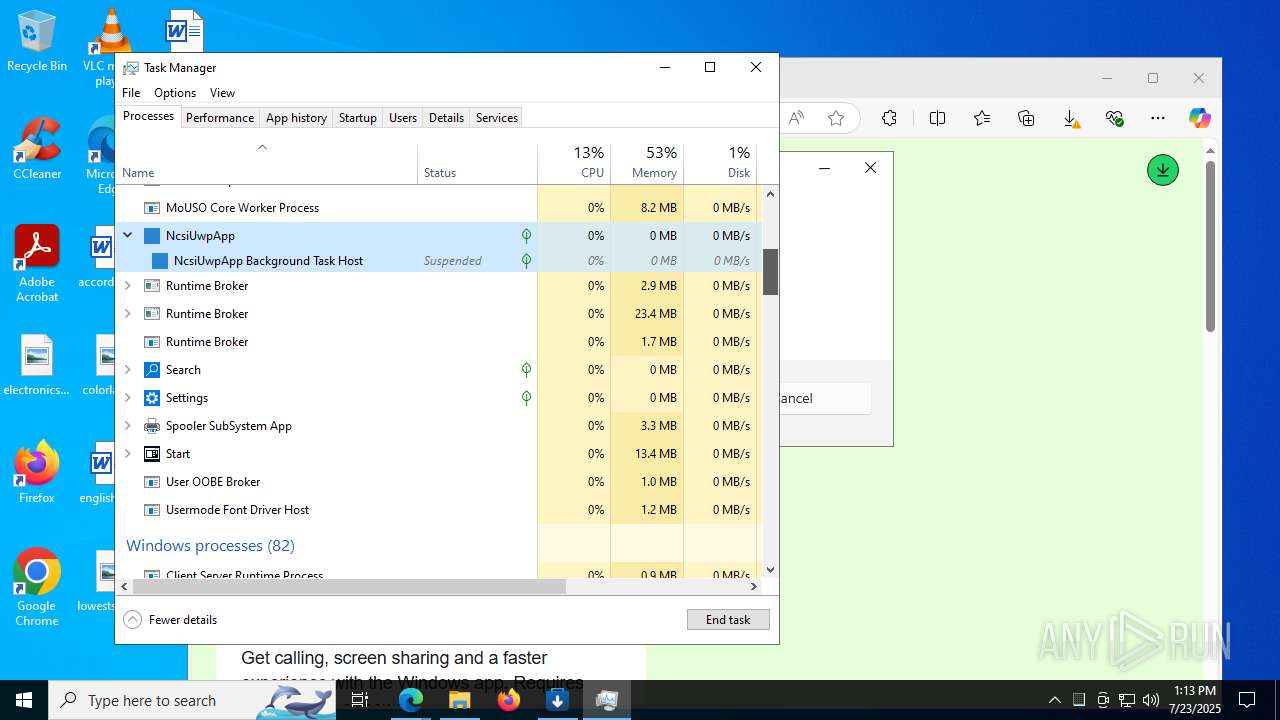1280x720 pixels.
Task: Open Edge downloads icon
Action: (1070, 119)
